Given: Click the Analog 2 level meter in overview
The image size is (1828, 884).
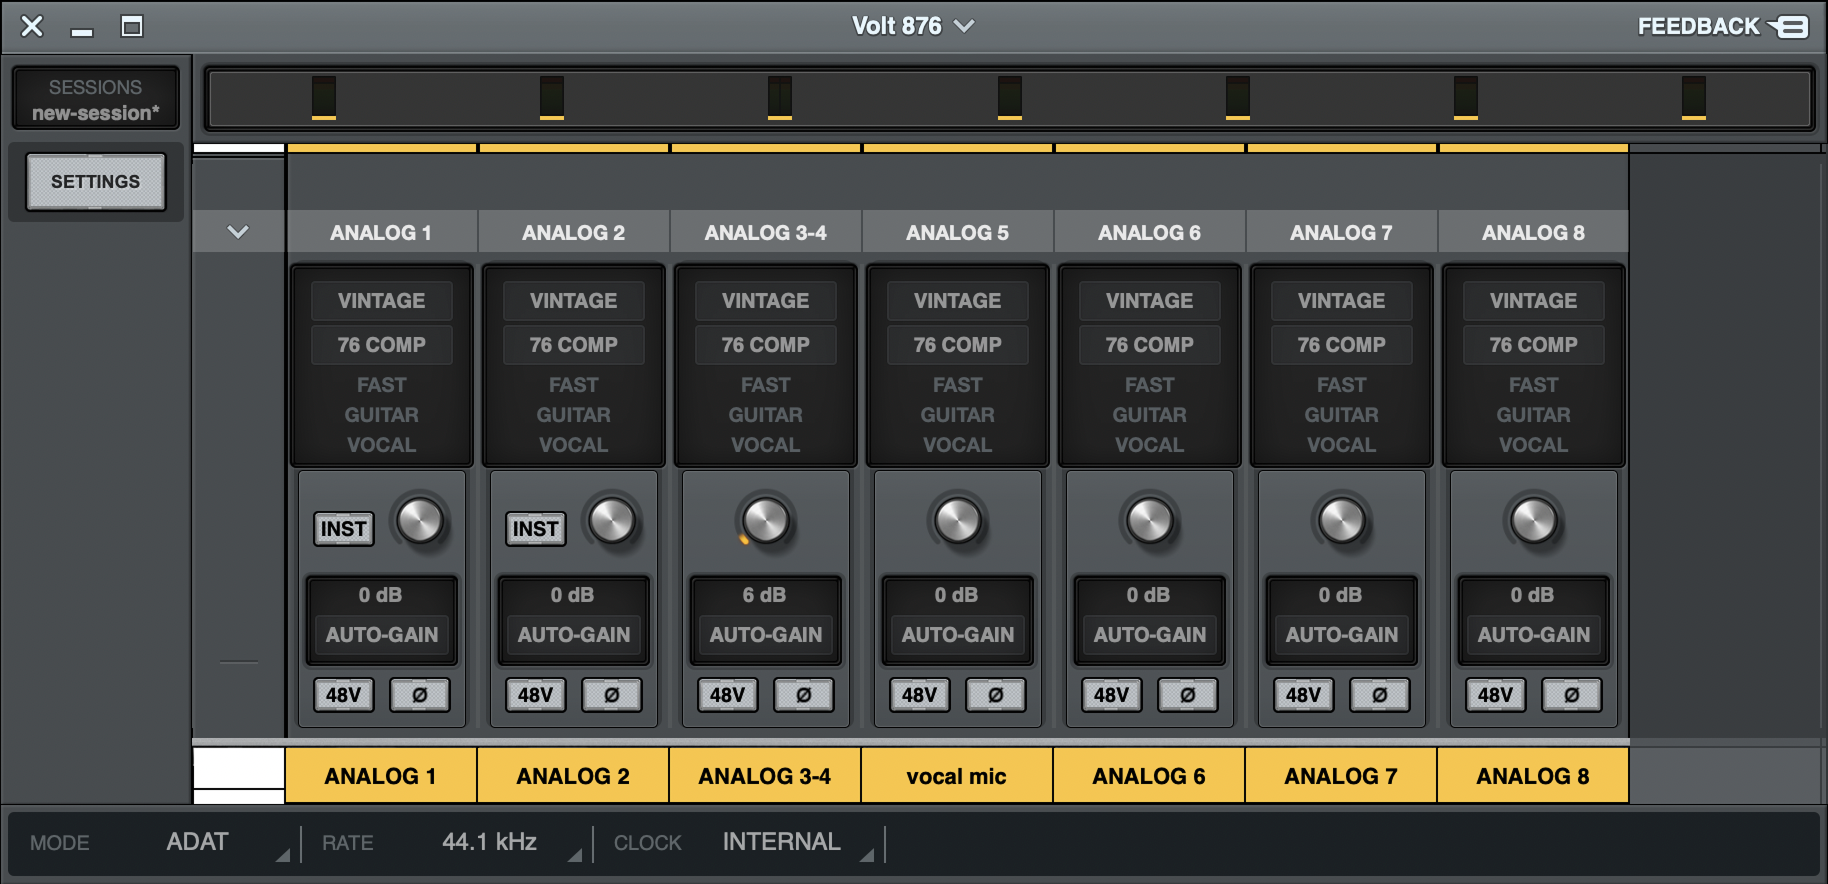Looking at the screenshot, I should [552, 98].
